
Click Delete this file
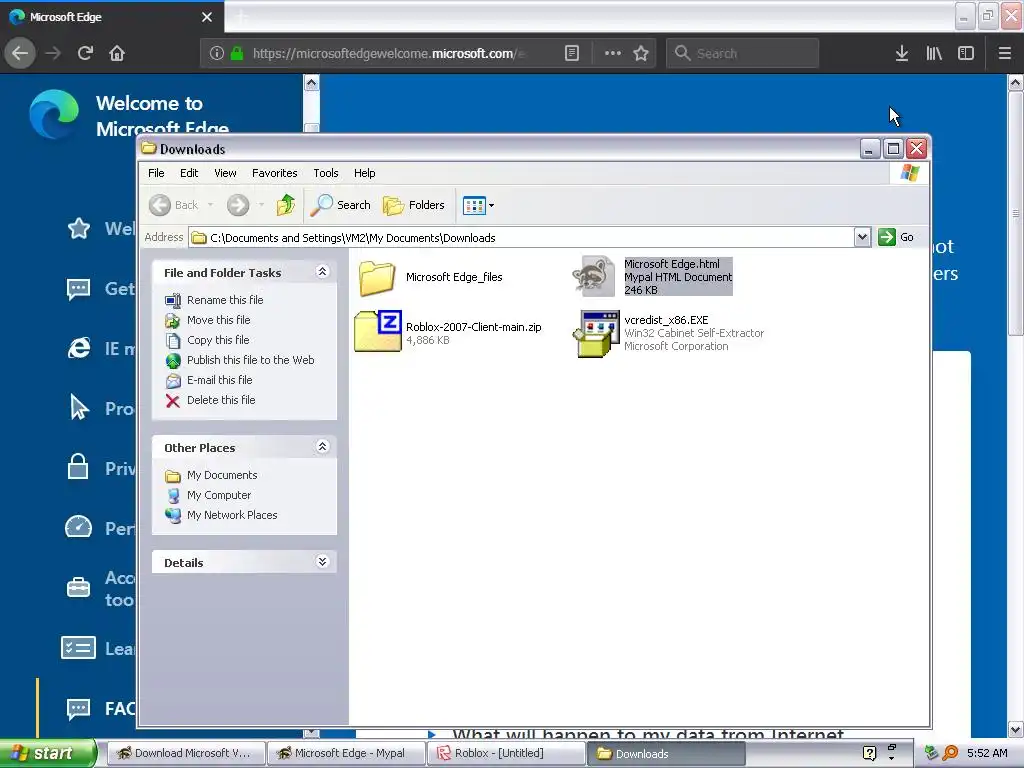pyautogui.click(x=221, y=400)
